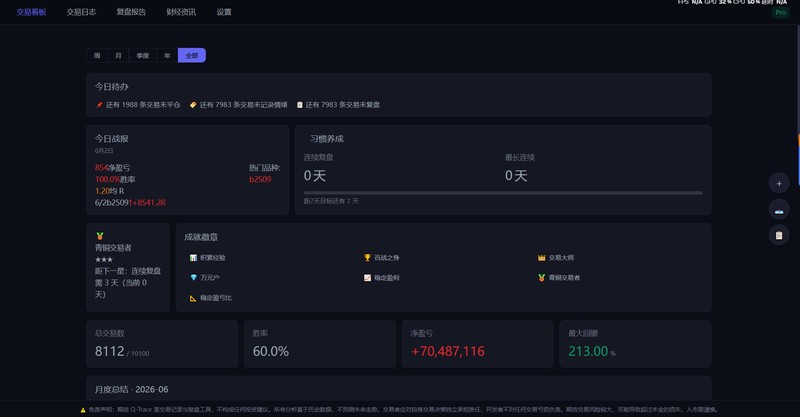Image resolution: width=800 pixels, height=417 pixels.
Task: Open the 设置 settings tab
Action: click(x=224, y=12)
